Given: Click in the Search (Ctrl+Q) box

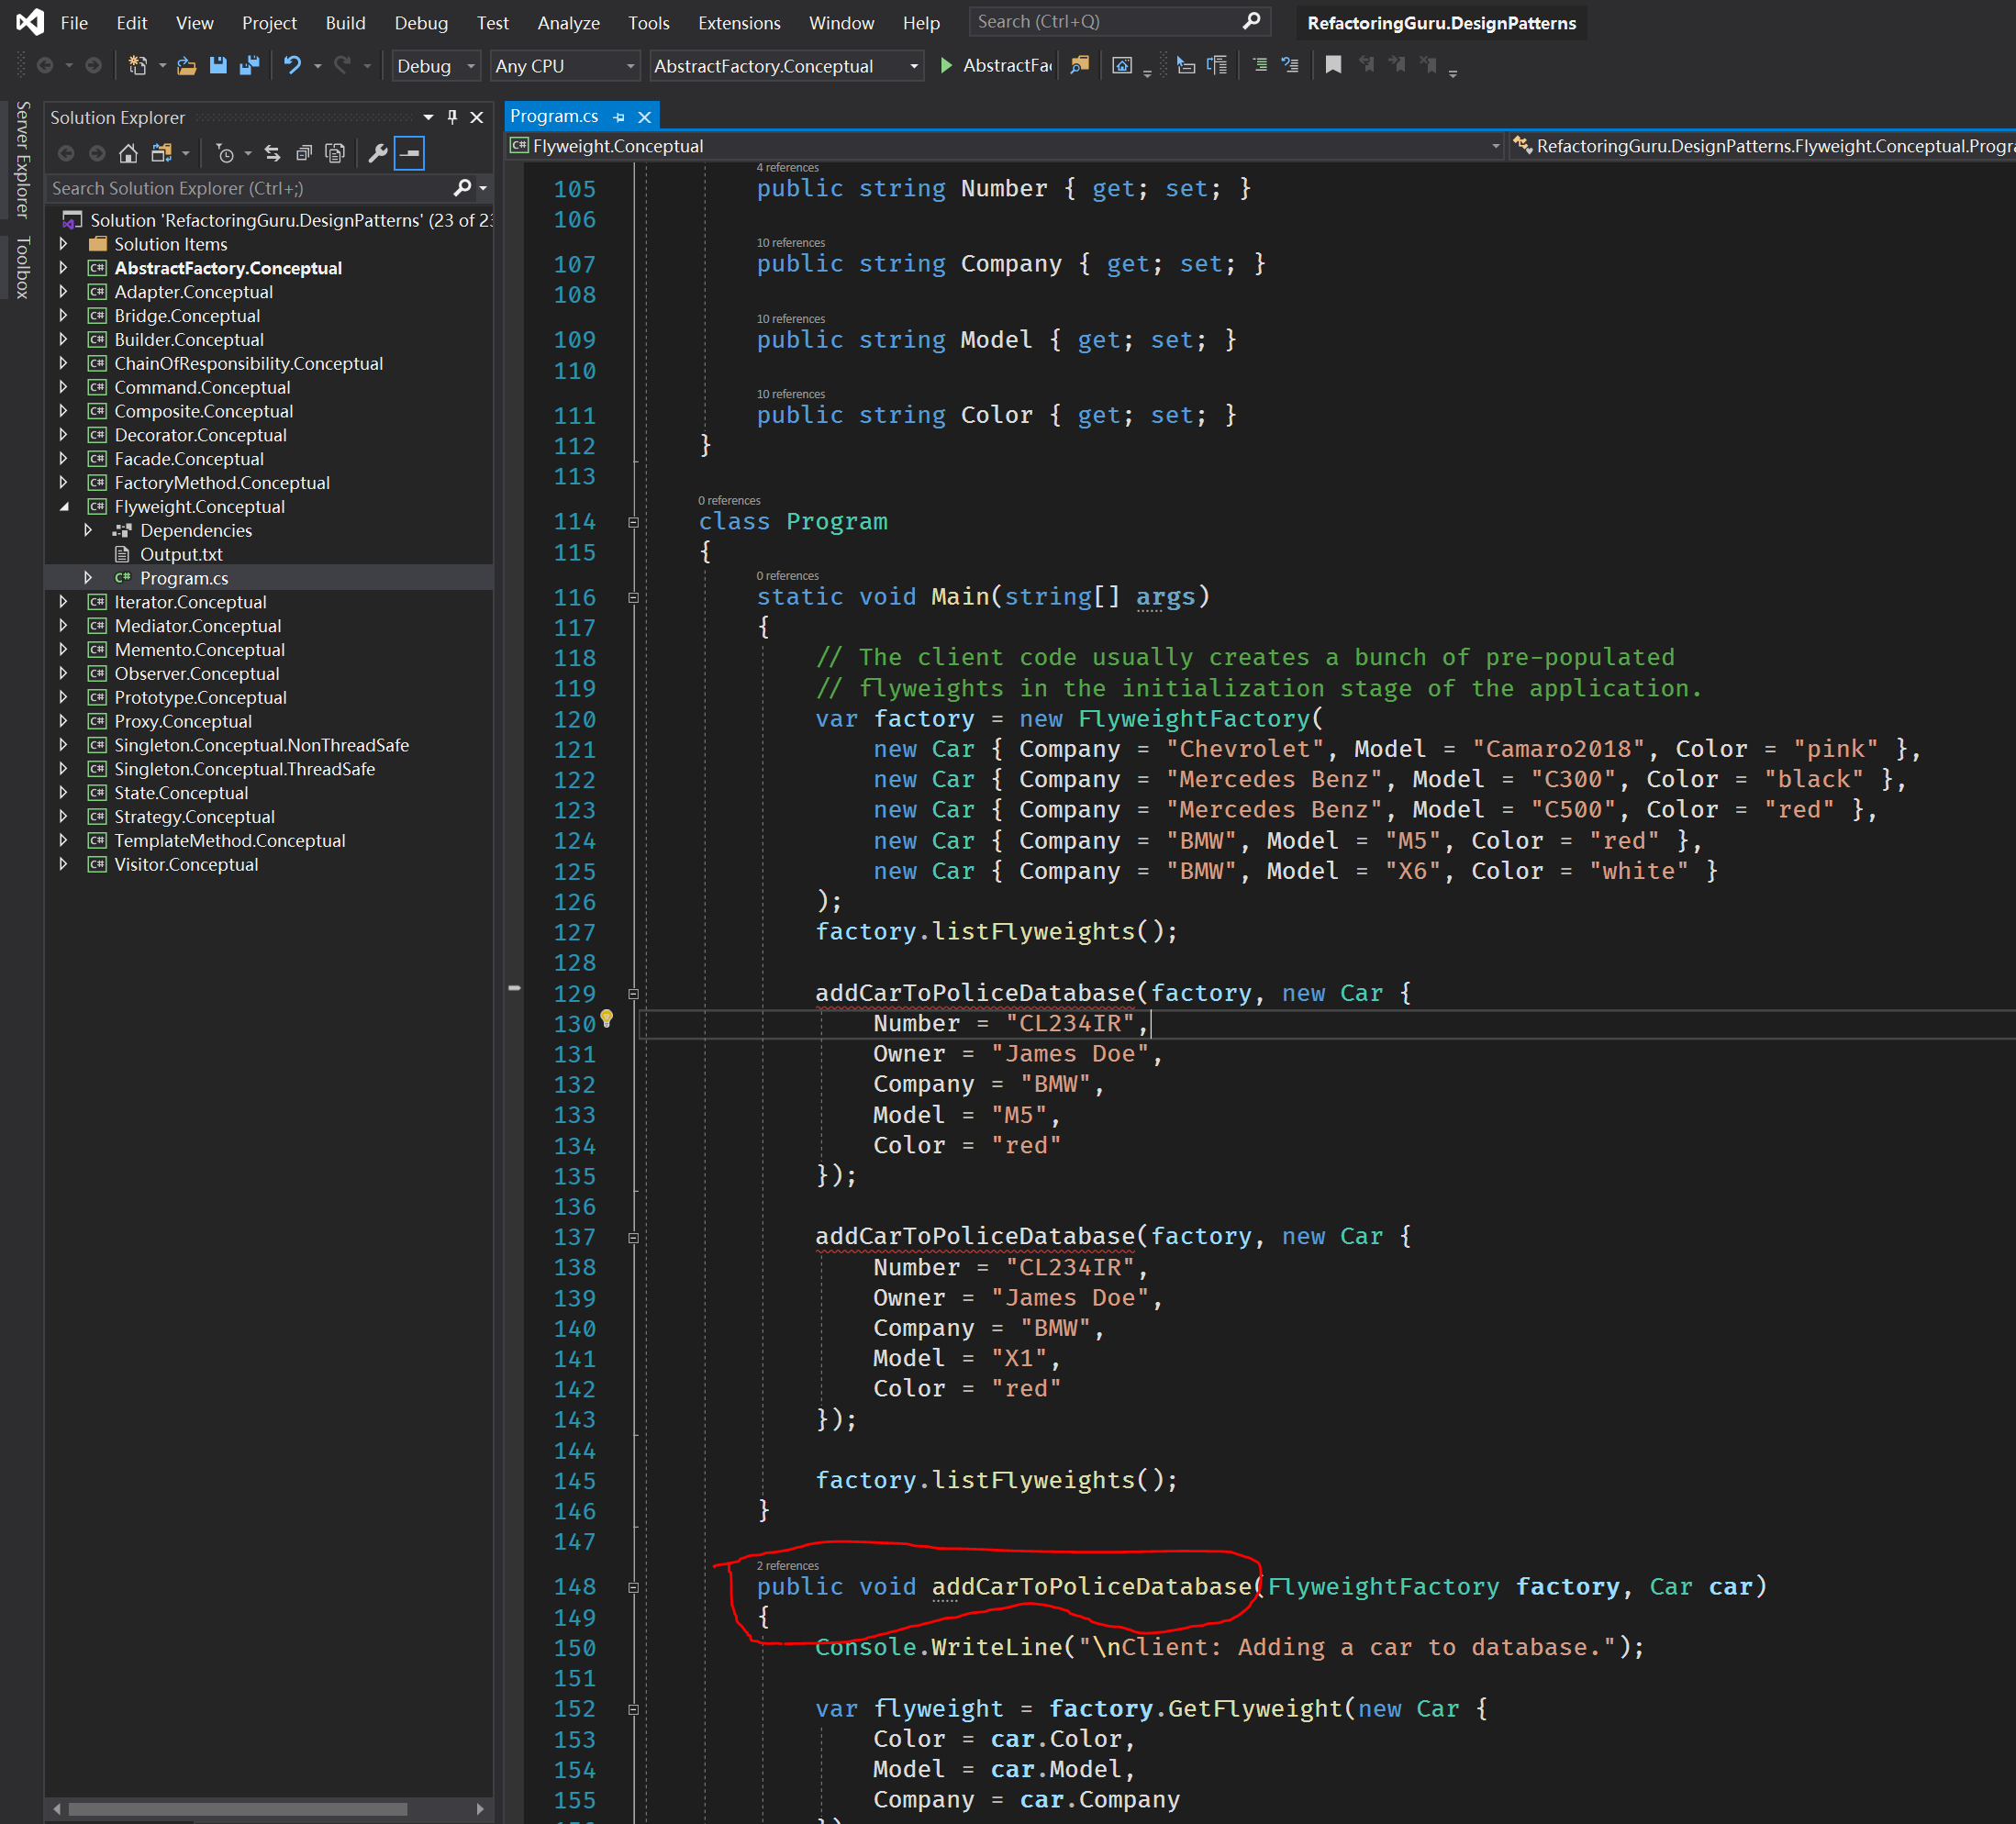Looking at the screenshot, I should pyautogui.click(x=1120, y=22).
